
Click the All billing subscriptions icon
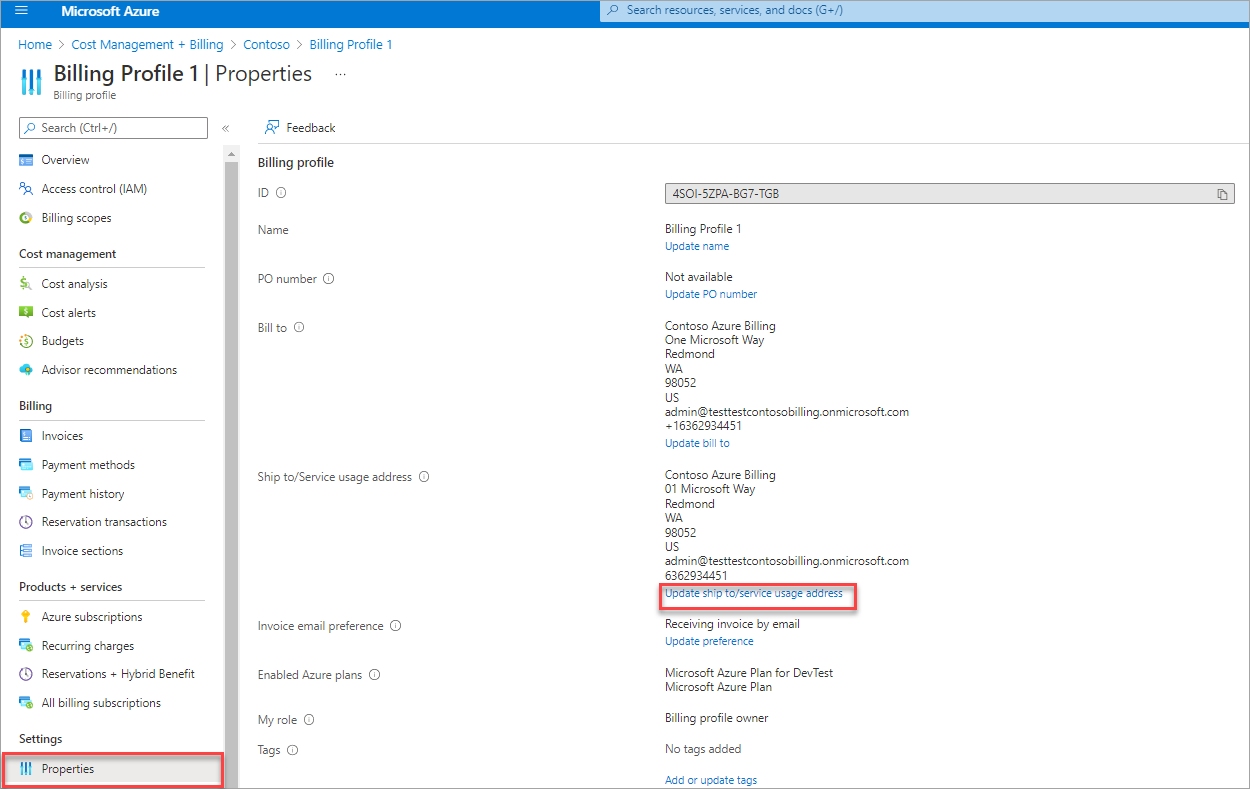click(x=26, y=703)
